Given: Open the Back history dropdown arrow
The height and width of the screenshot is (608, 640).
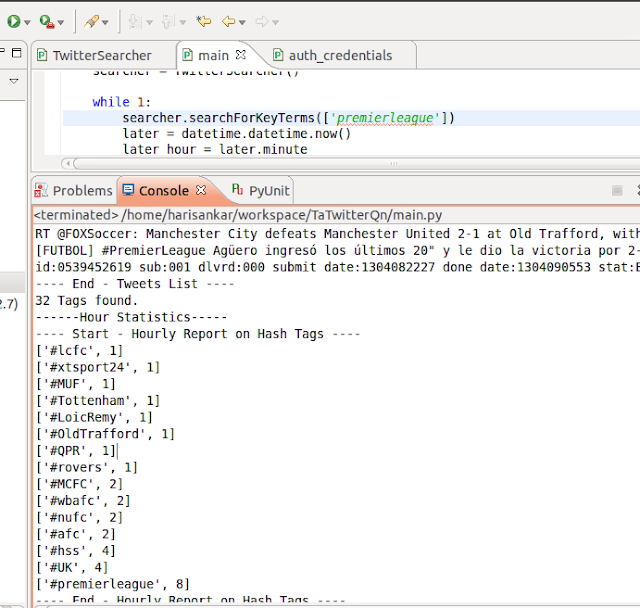Looking at the screenshot, I should 242,22.
